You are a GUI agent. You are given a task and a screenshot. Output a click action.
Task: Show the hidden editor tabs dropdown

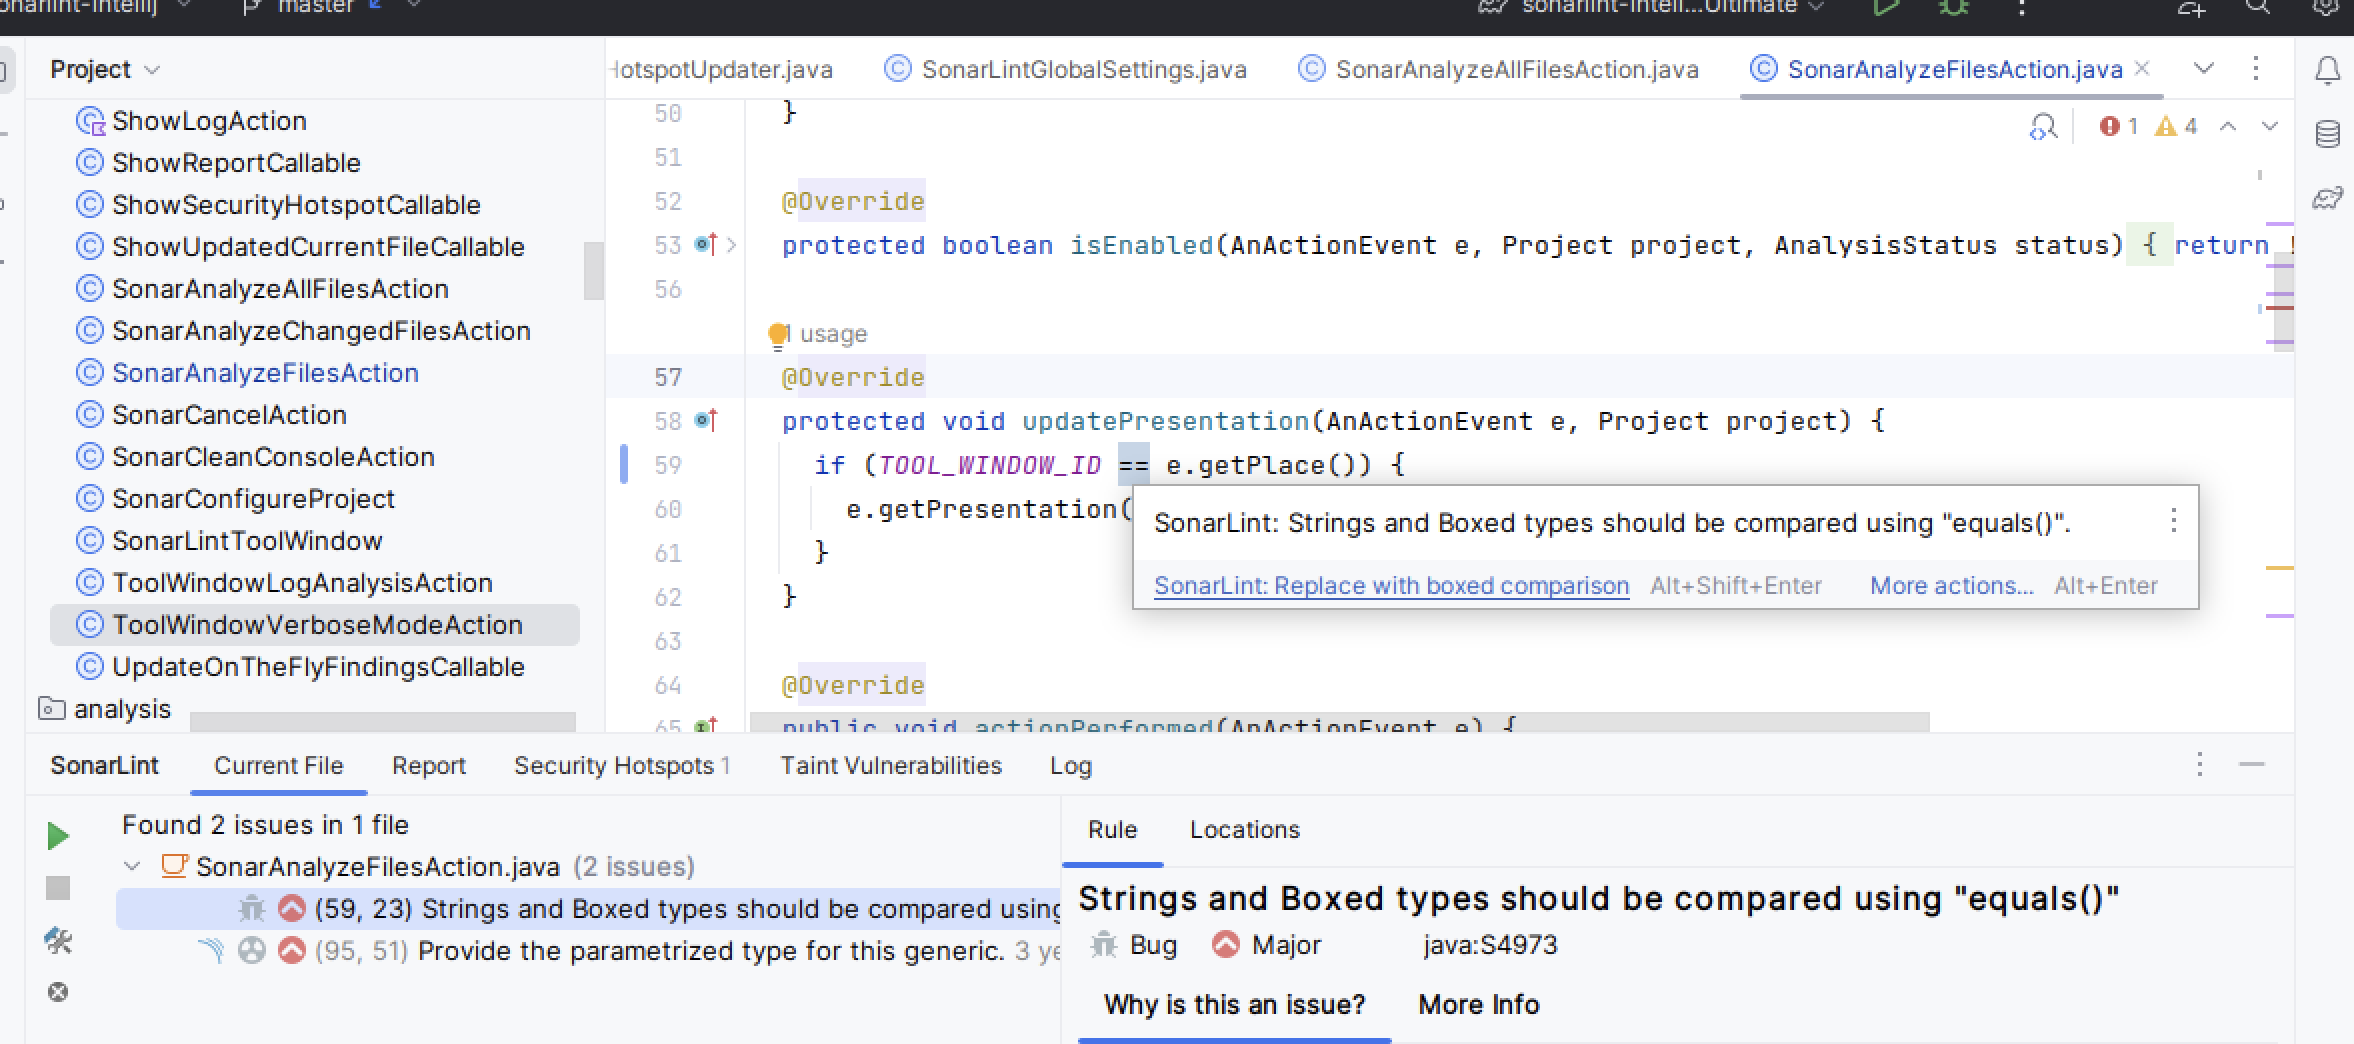[x=2203, y=69]
